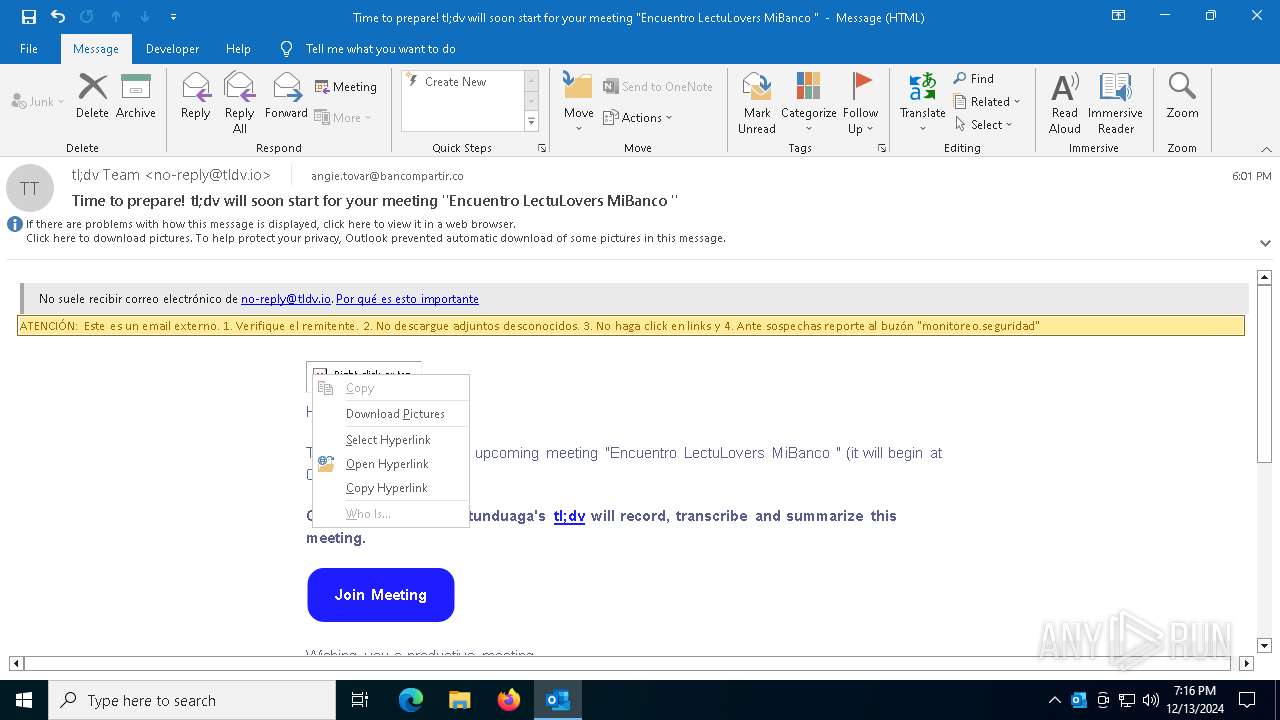
Task: Open Categorize color menu
Action: tap(809, 102)
